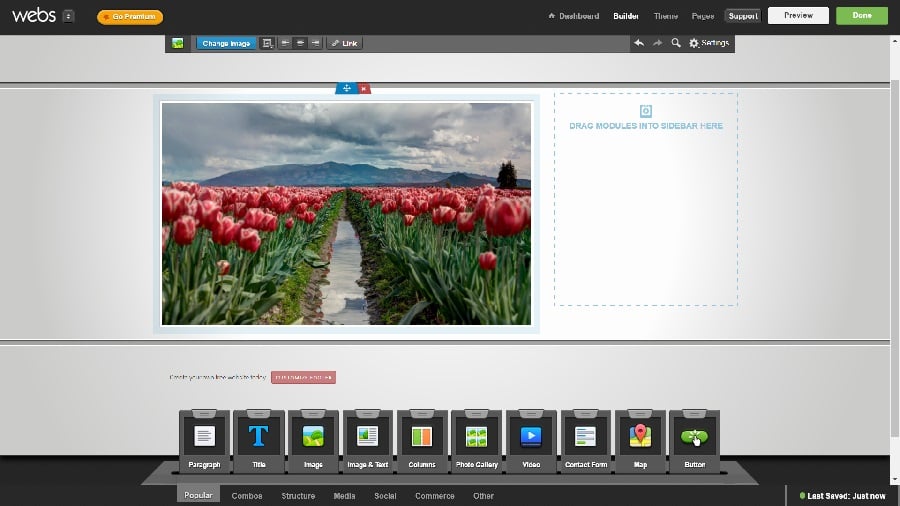This screenshot has height=506, width=900.
Task: Click the Button module icon
Action: pos(694,437)
